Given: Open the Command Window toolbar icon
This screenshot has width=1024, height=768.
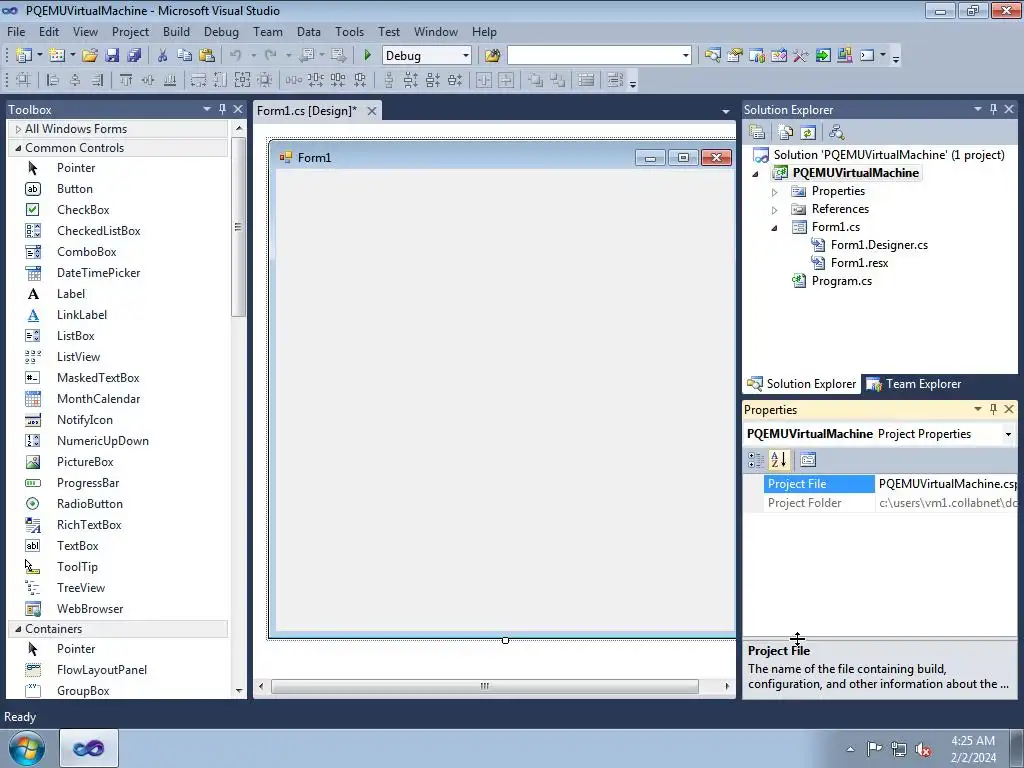Looking at the screenshot, I should coord(867,56).
